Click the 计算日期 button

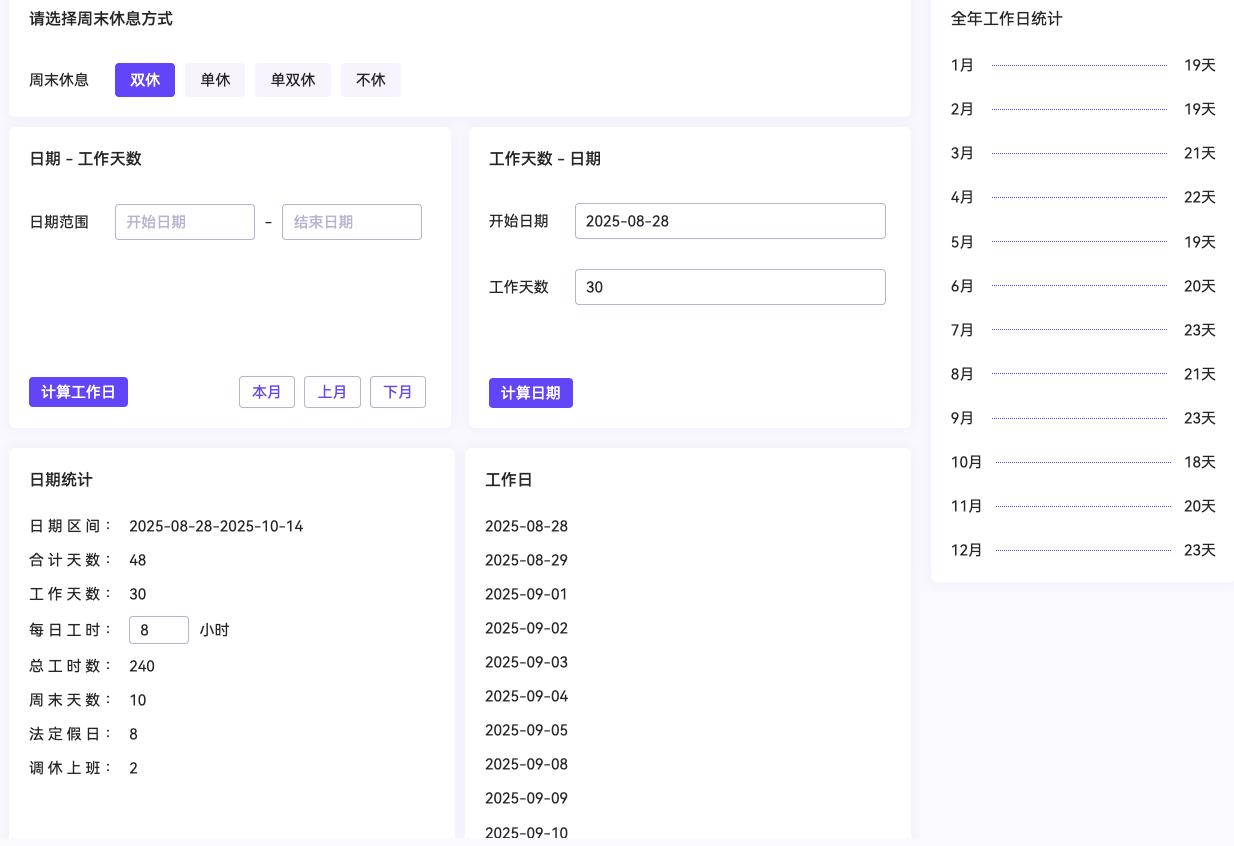[x=531, y=393]
